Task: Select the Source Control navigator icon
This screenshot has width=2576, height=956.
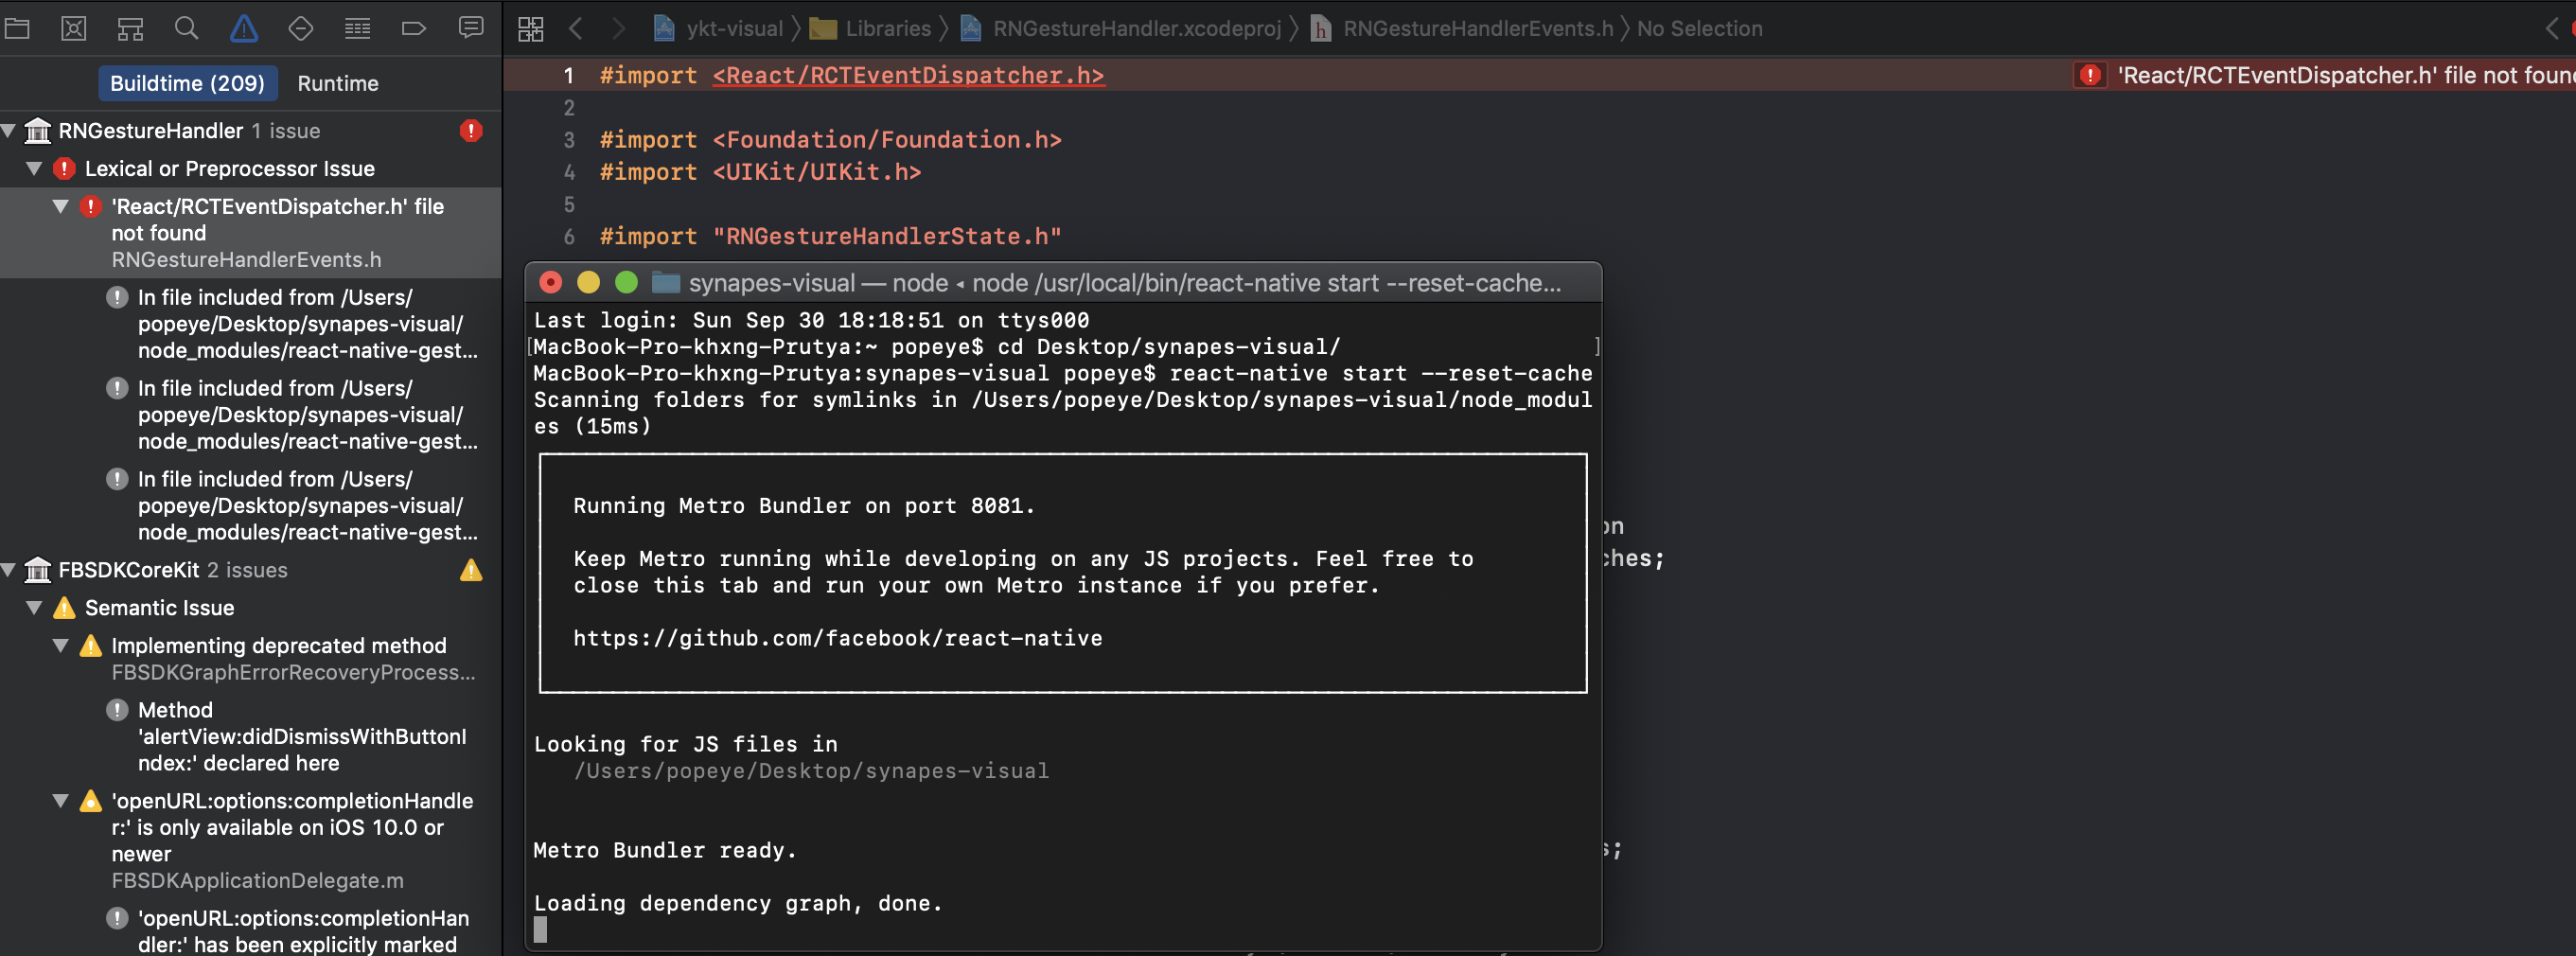Action: 73,28
